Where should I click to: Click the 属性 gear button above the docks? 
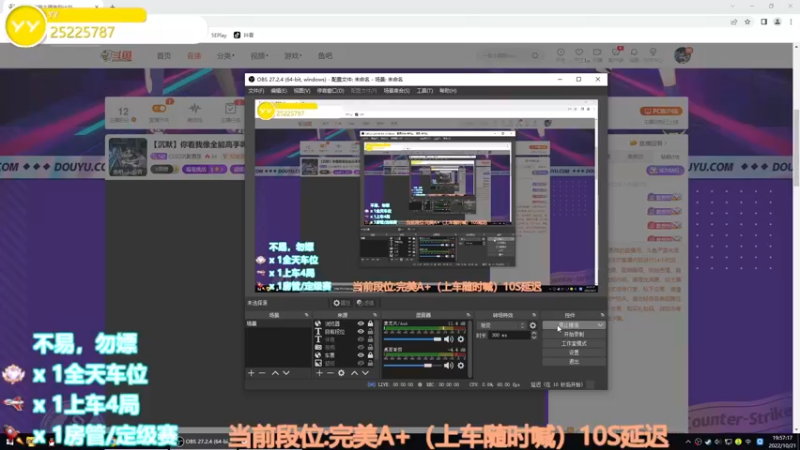click(342, 303)
